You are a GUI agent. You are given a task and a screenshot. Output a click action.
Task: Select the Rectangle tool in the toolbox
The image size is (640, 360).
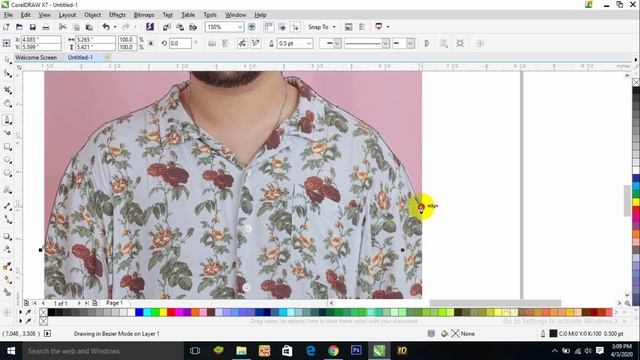tap(7, 147)
